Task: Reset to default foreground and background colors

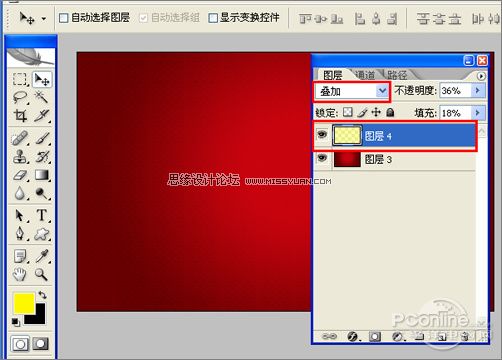Action: [16, 322]
